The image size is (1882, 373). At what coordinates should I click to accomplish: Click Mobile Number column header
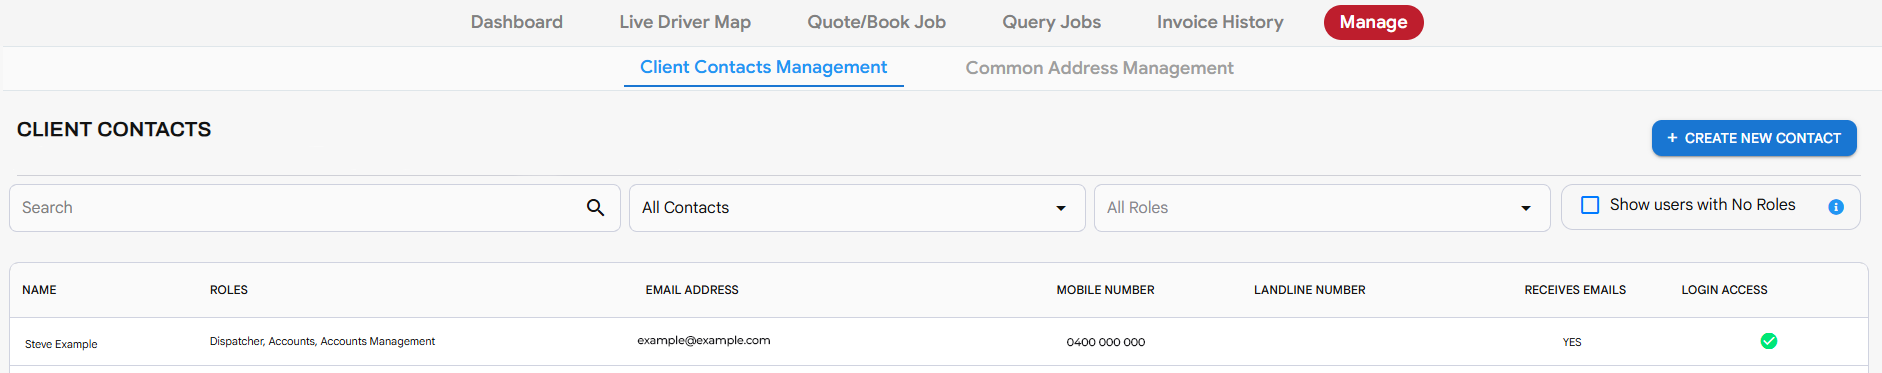[x=1106, y=290]
